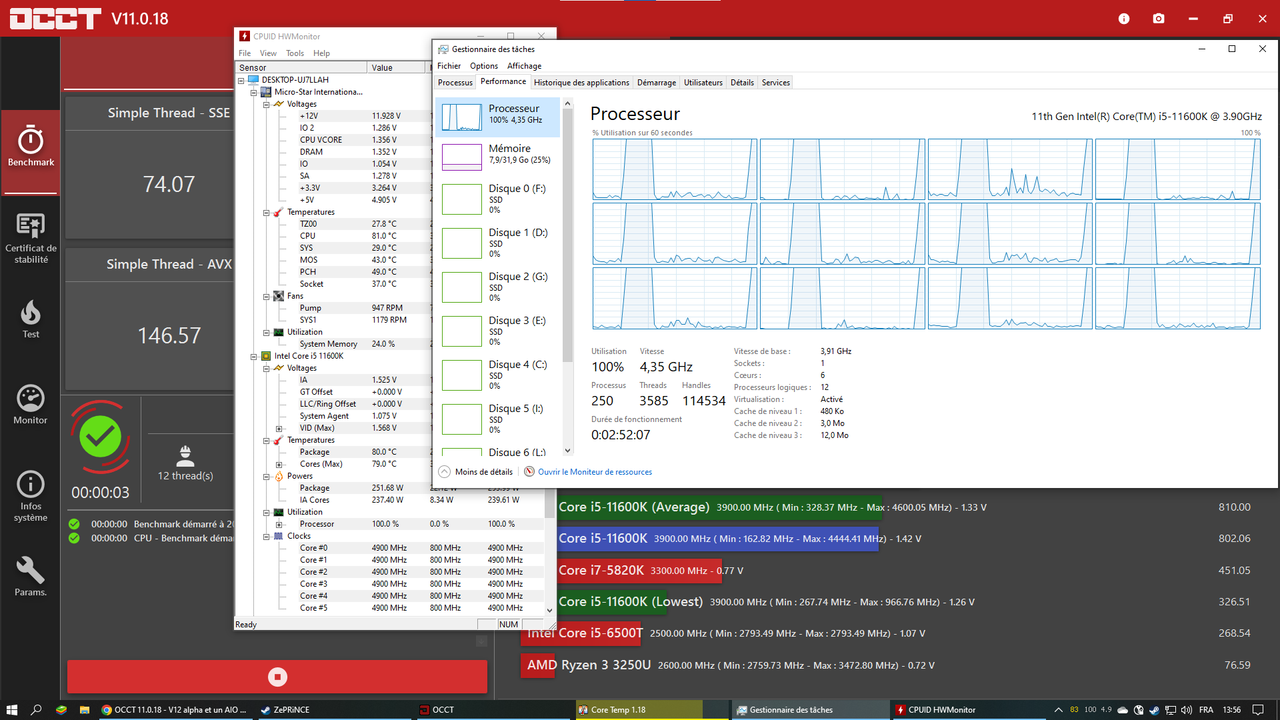
Task: Open HWMonitor Tools menu
Action: pos(295,53)
